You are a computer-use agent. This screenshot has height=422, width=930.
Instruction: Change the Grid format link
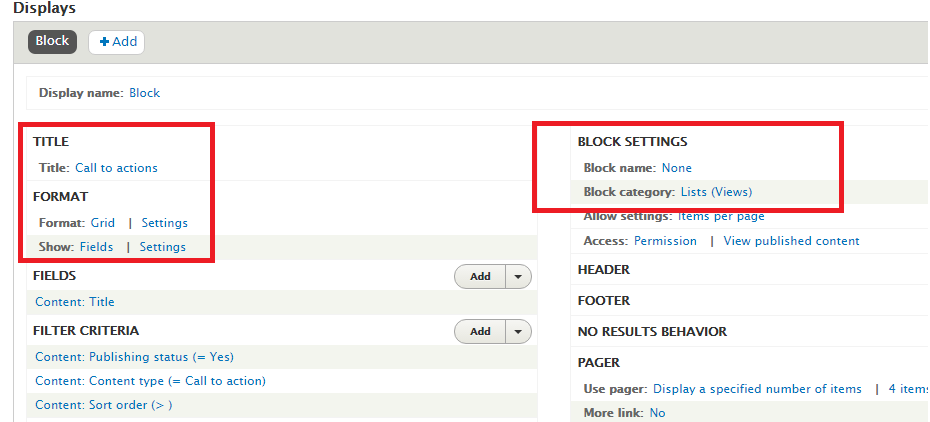click(102, 223)
